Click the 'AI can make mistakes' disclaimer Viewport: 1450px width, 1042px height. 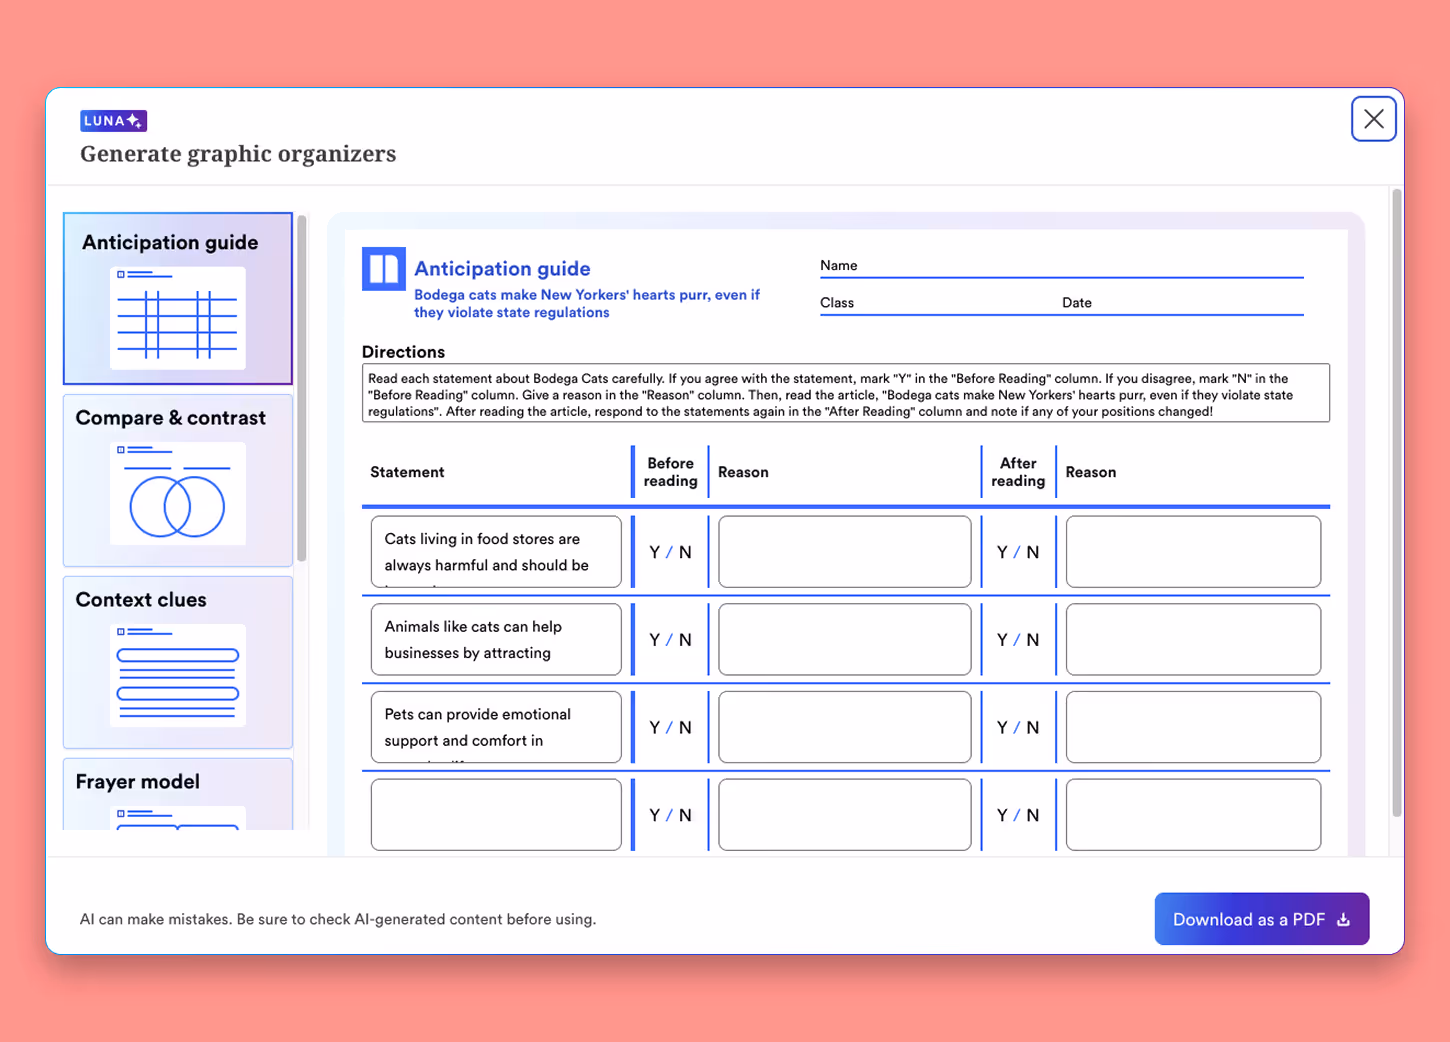(x=338, y=919)
